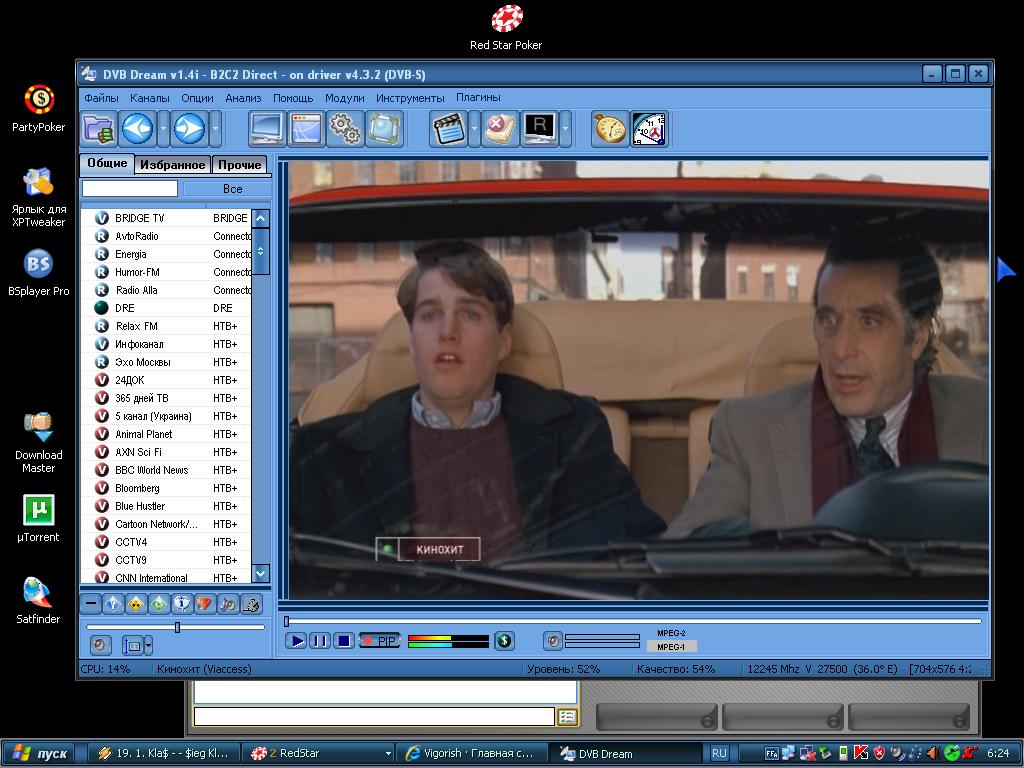1024x768 pixels.
Task: Switch to the Избранное tab
Action: coord(172,165)
